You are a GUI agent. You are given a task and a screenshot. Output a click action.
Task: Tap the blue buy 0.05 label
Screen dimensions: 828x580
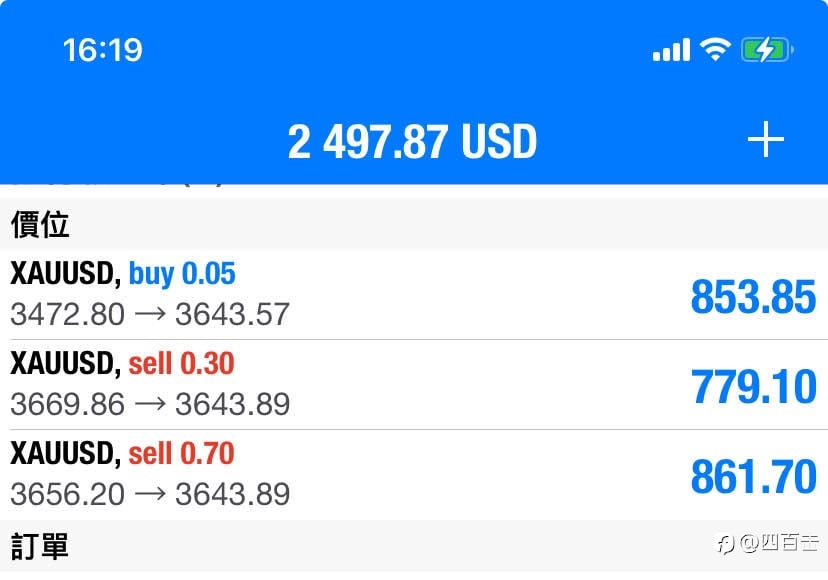pos(182,274)
